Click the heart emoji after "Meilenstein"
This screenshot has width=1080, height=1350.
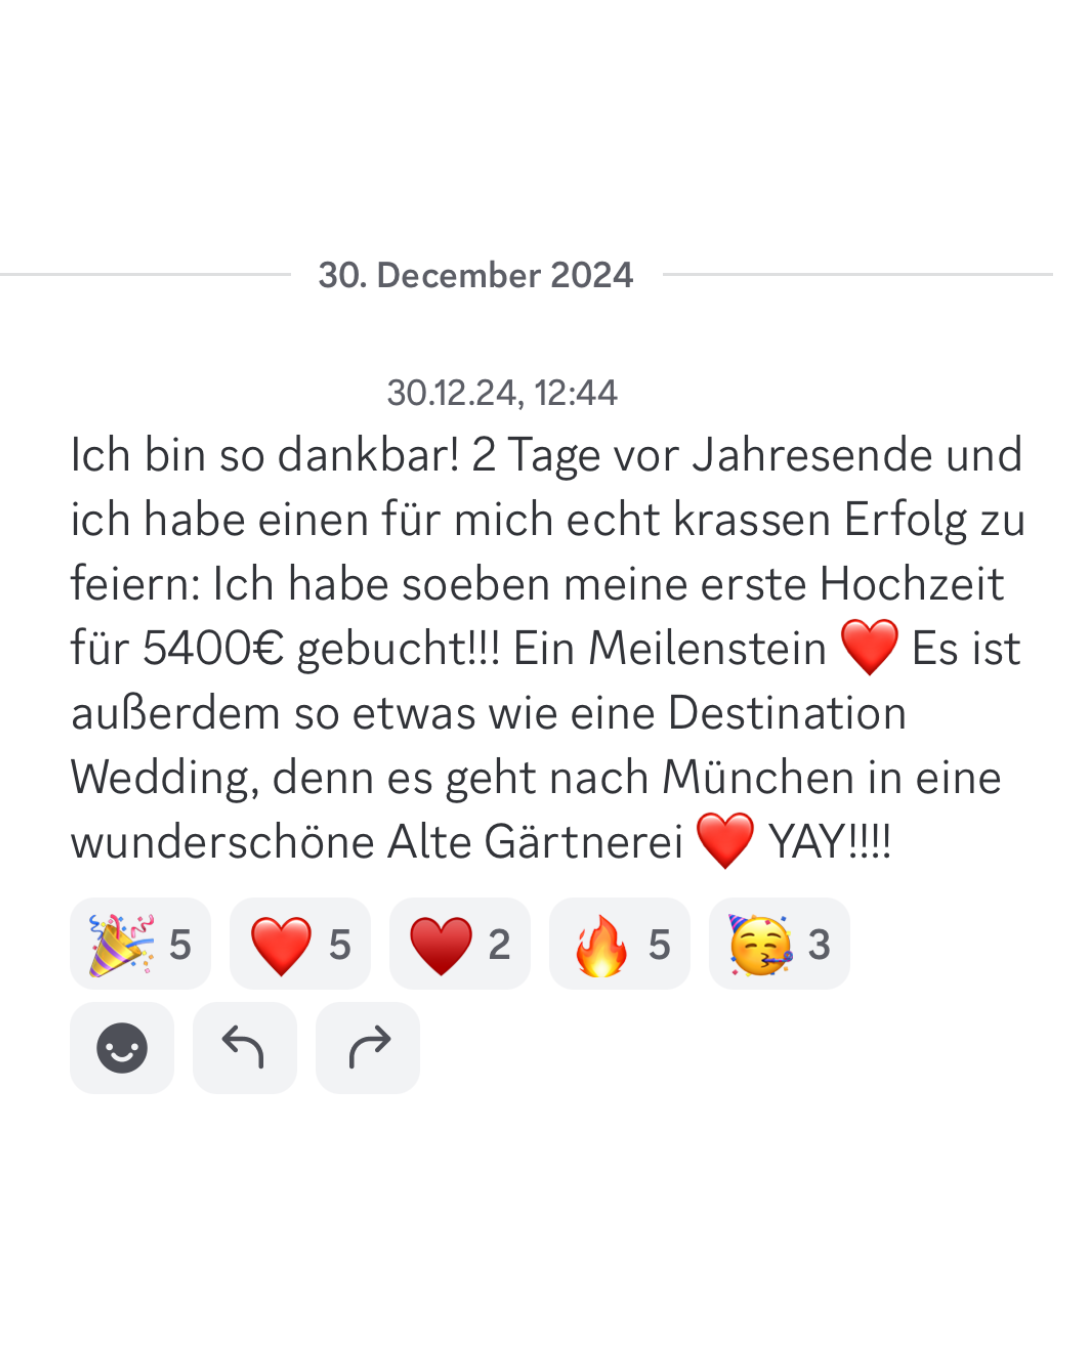(869, 647)
